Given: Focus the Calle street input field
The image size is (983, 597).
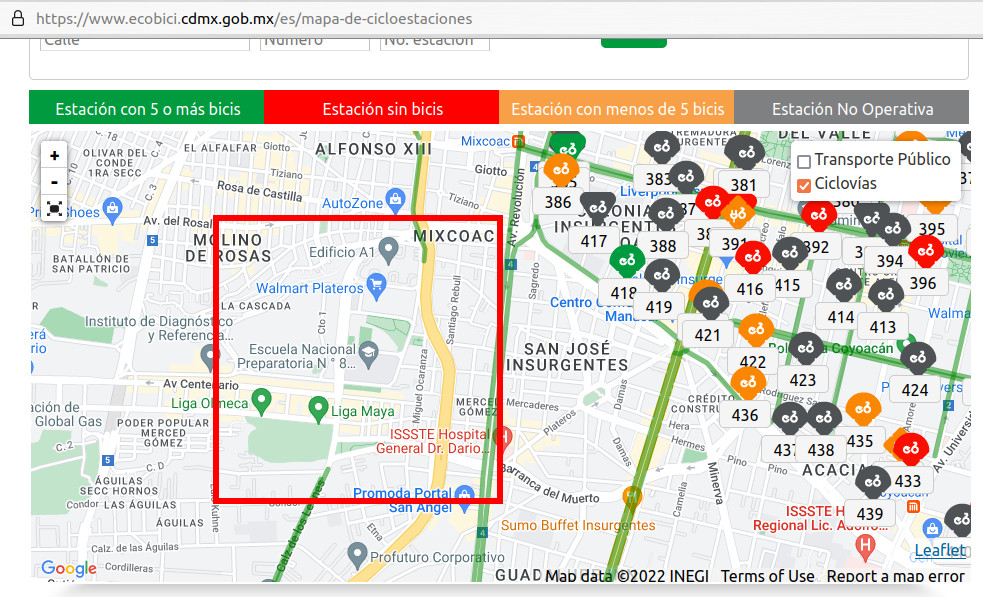Looking at the screenshot, I should [145, 43].
